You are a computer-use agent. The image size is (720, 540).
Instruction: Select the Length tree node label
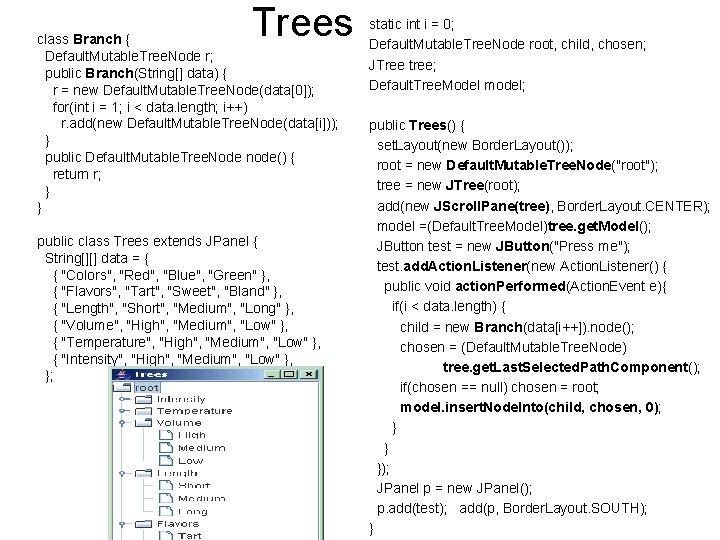[177, 473]
